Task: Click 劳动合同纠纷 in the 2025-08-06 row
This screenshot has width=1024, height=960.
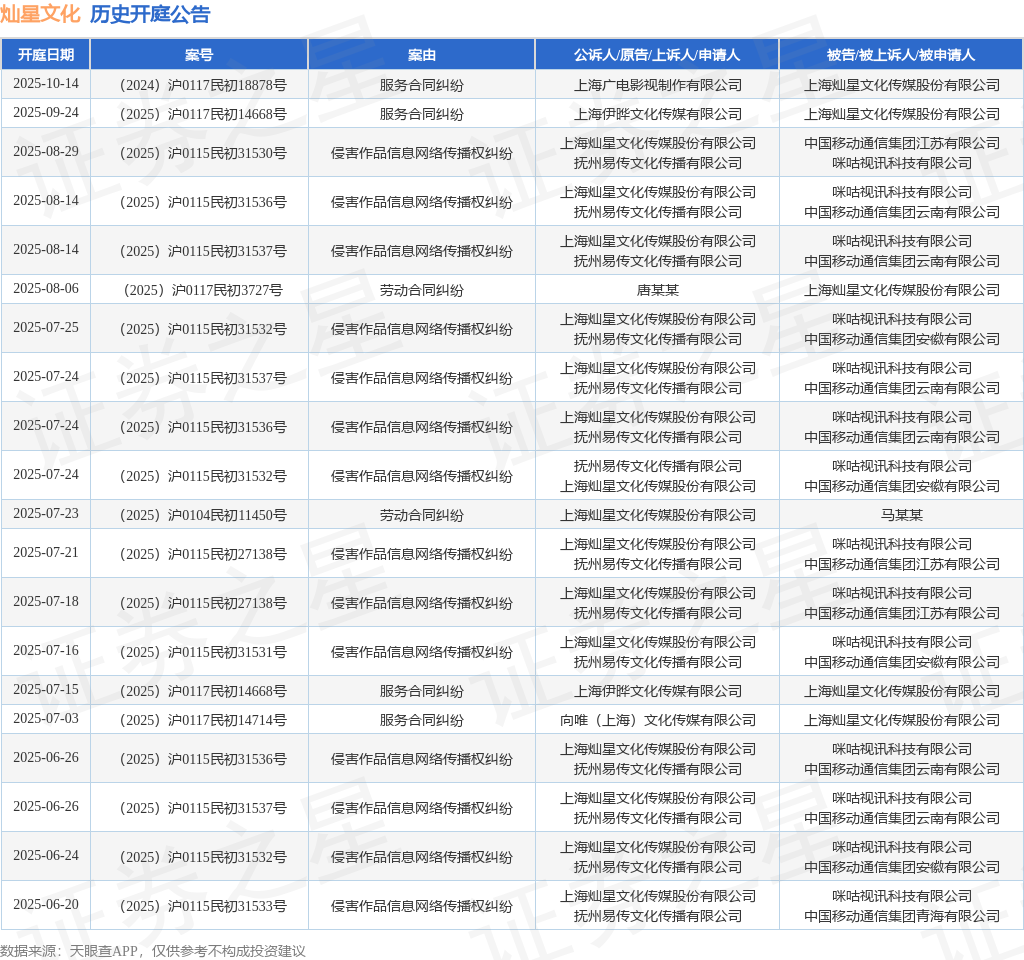Action: 422,290
